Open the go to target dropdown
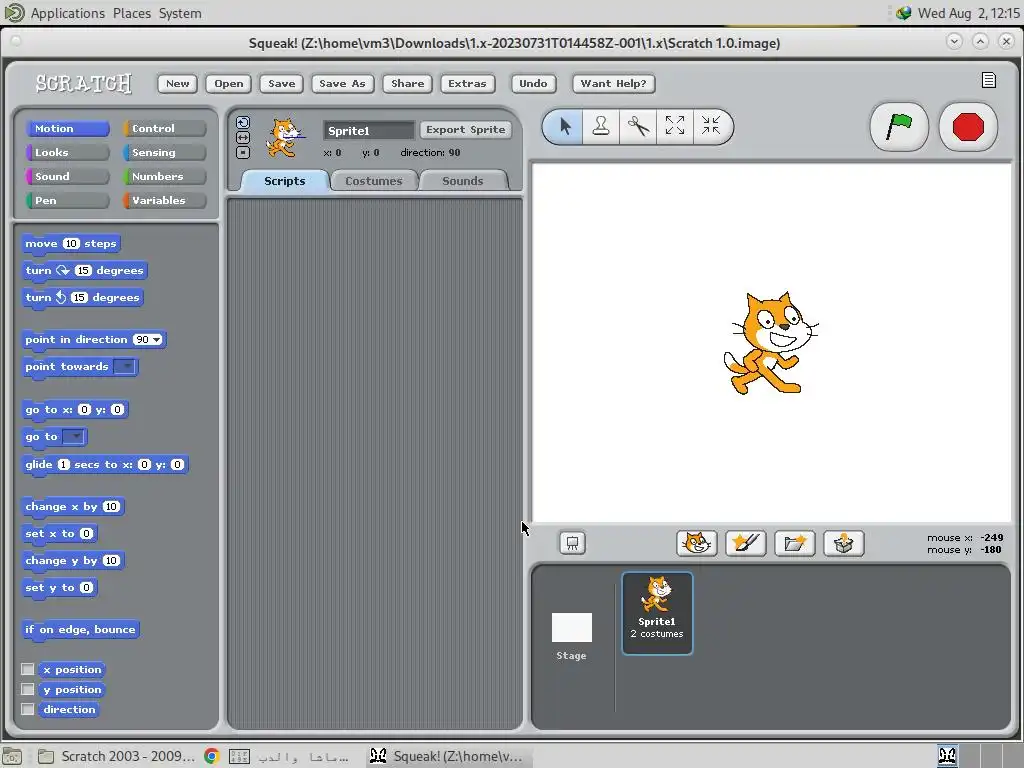 click(73, 436)
